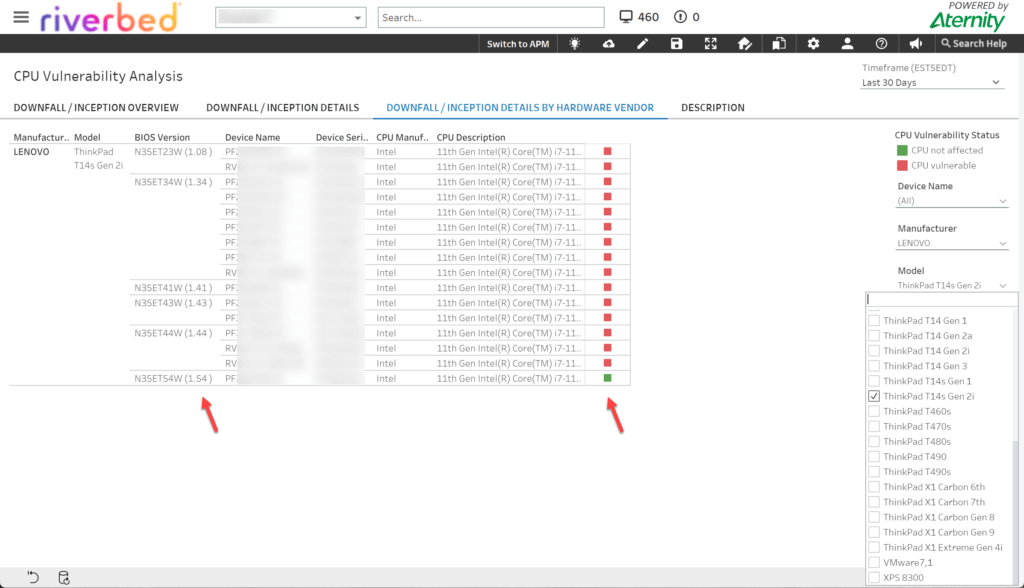Select Details by Hardware Vendor tab
The width and height of the screenshot is (1024, 588).
point(520,108)
